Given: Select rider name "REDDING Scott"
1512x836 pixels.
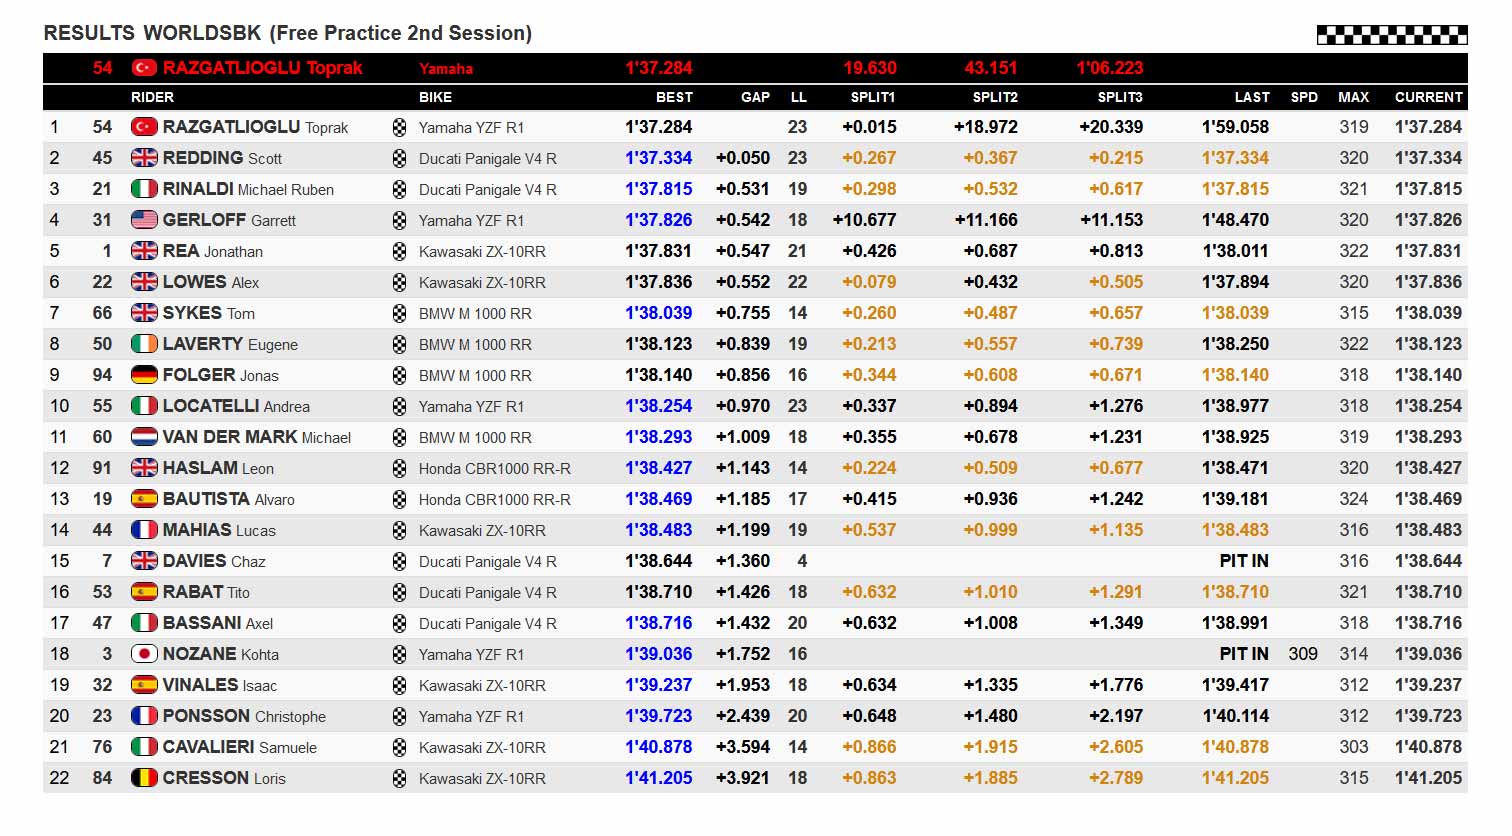Looking at the screenshot, I should (x=222, y=158).
